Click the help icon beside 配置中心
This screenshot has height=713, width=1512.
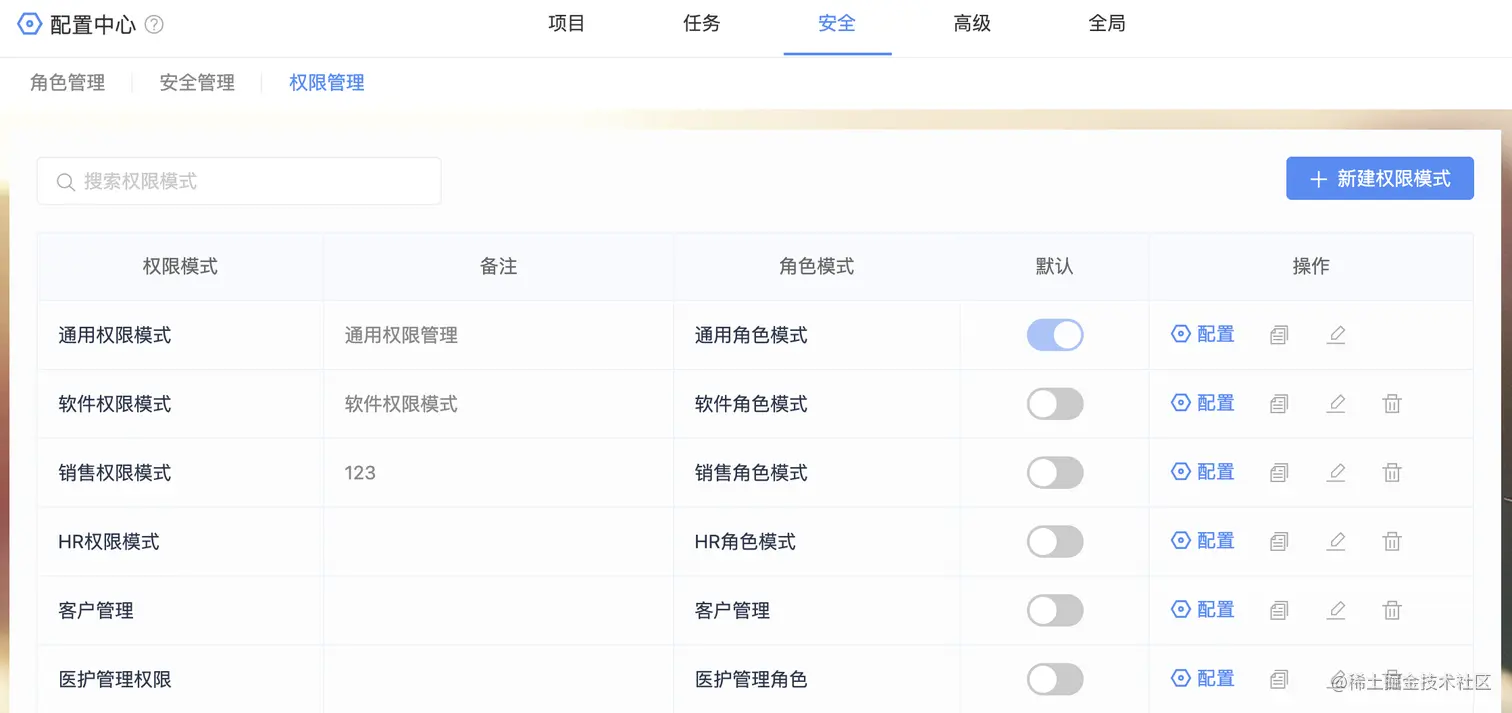154,25
